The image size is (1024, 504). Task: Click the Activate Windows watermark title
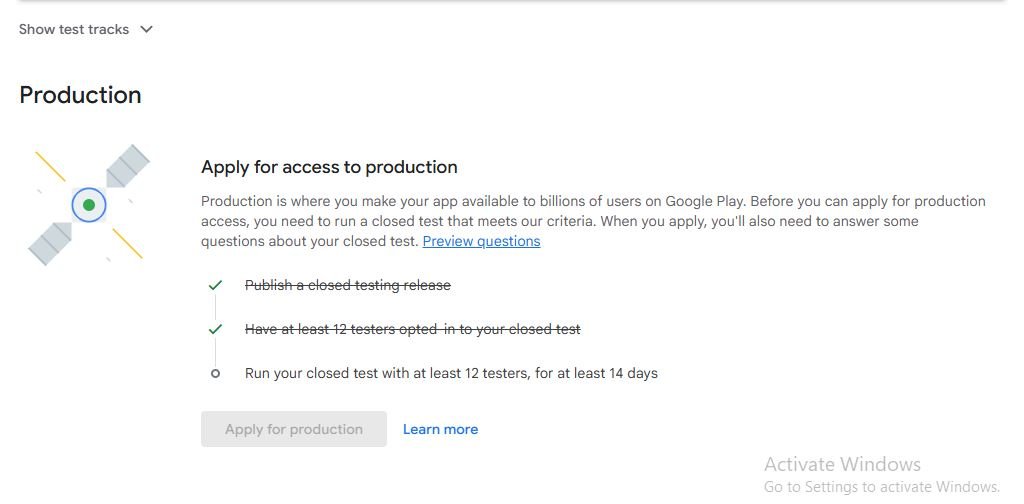[x=842, y=464]
